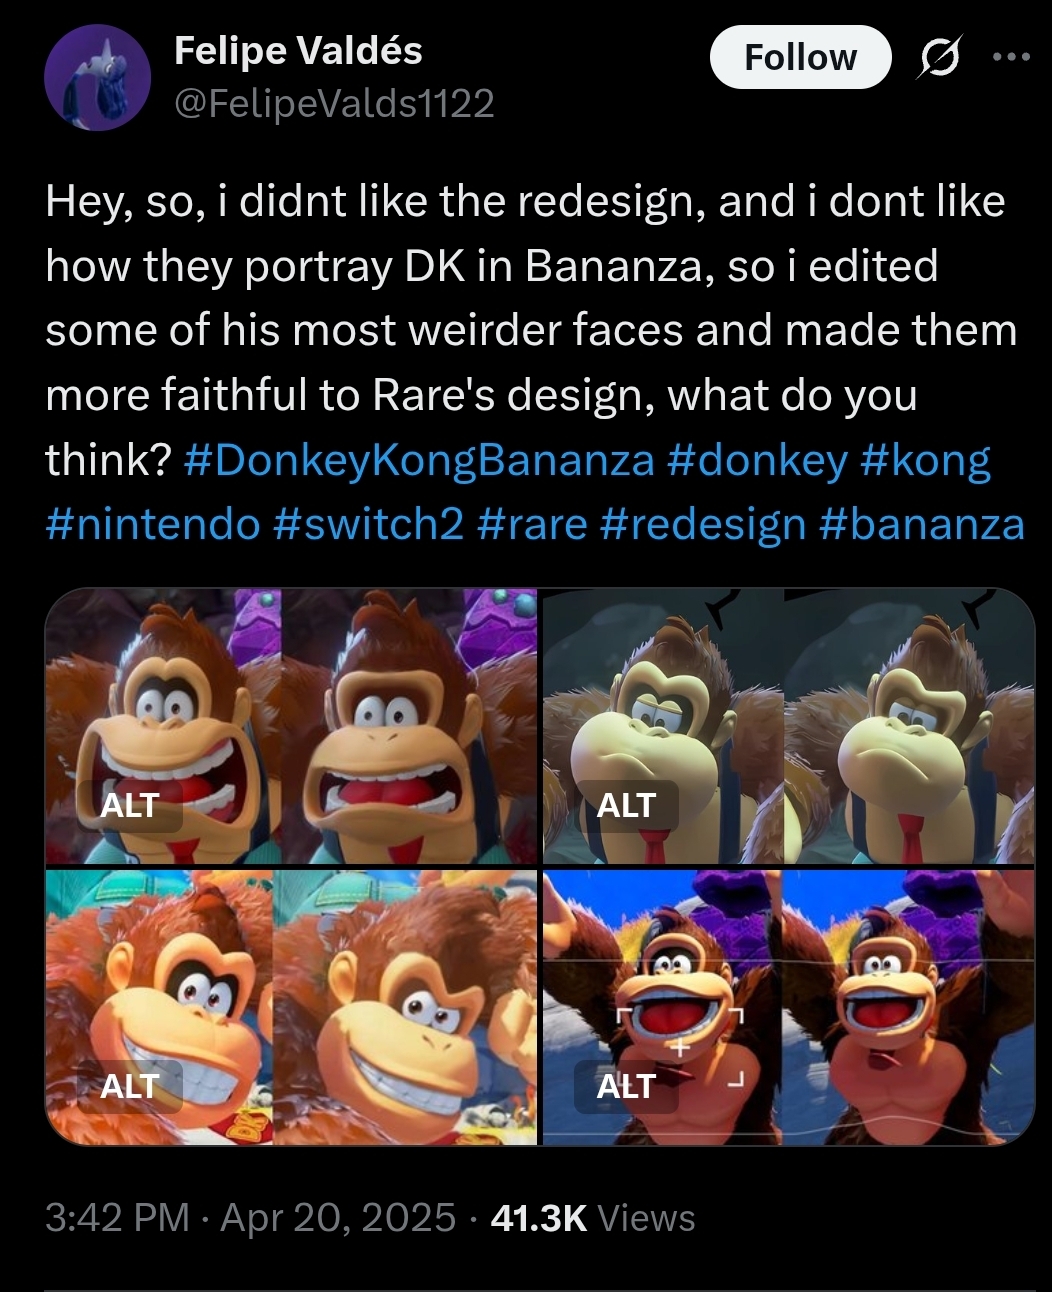Screen dimensions: 1052x1292
Task: Open the #switch2 hashtag
Action: (368, 524)
